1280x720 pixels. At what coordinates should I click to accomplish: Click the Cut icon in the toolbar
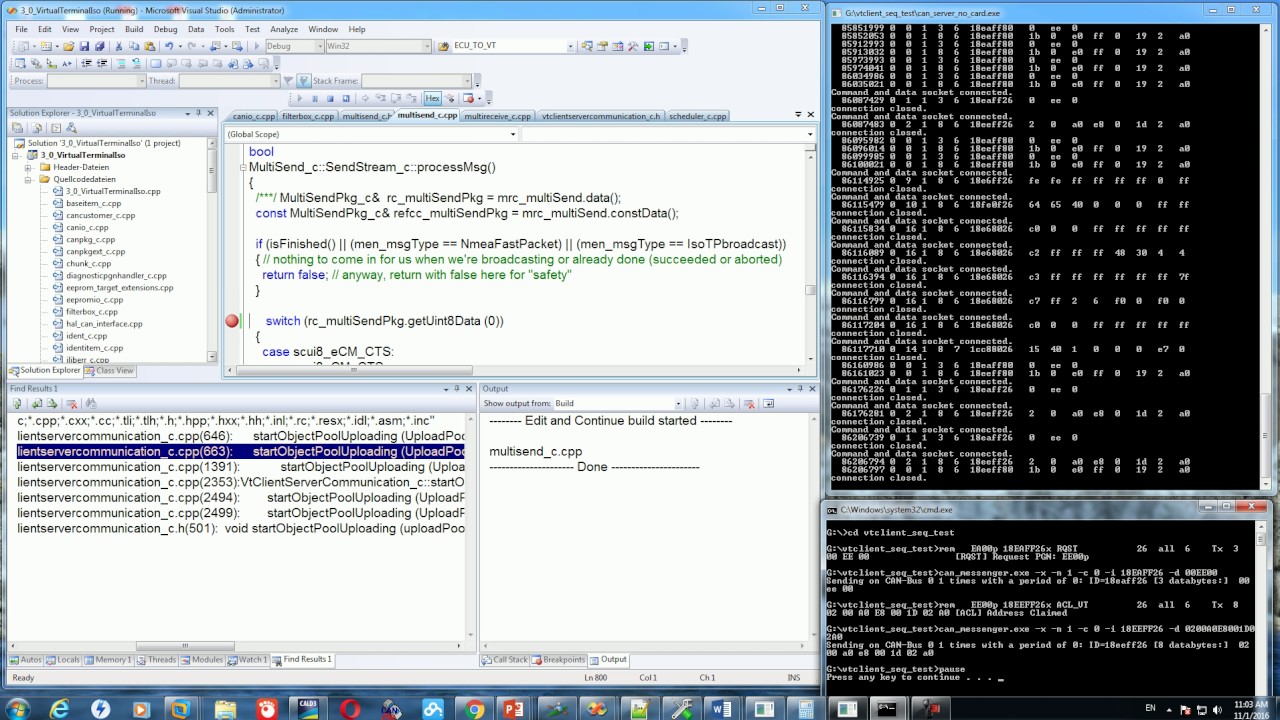(119, 46)
